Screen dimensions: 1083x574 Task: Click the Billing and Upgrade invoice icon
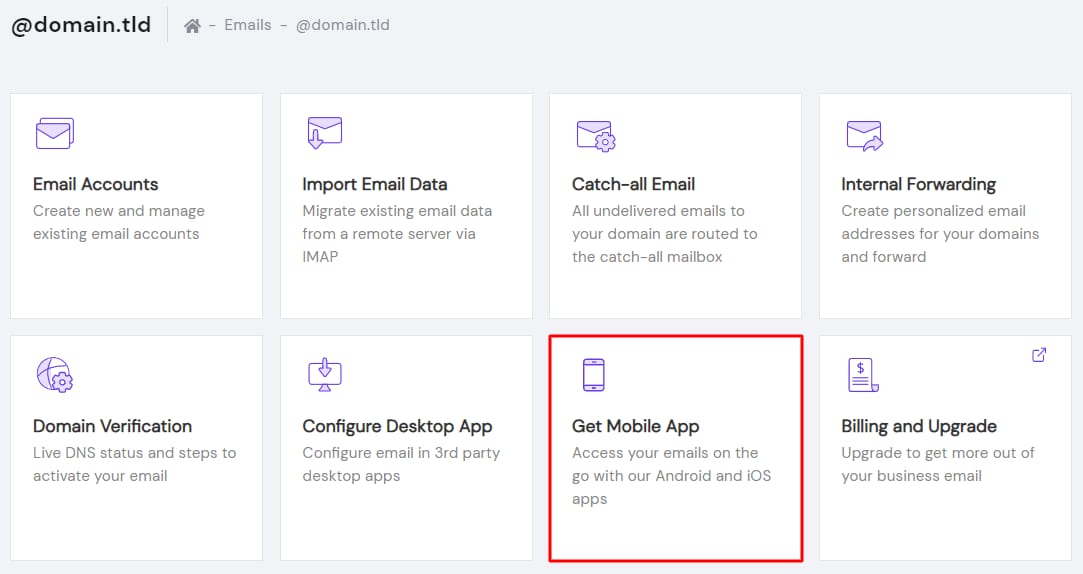point(863,375)
